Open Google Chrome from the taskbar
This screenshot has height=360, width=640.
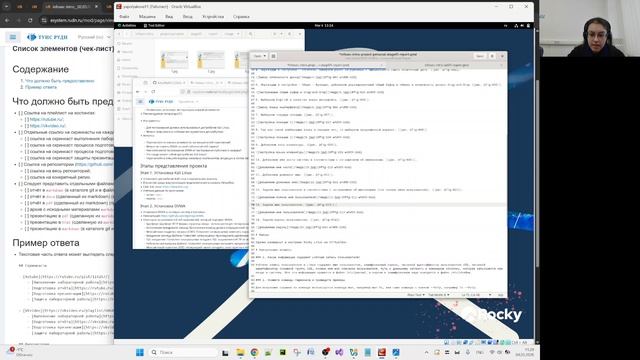click(x=254, y=352)
